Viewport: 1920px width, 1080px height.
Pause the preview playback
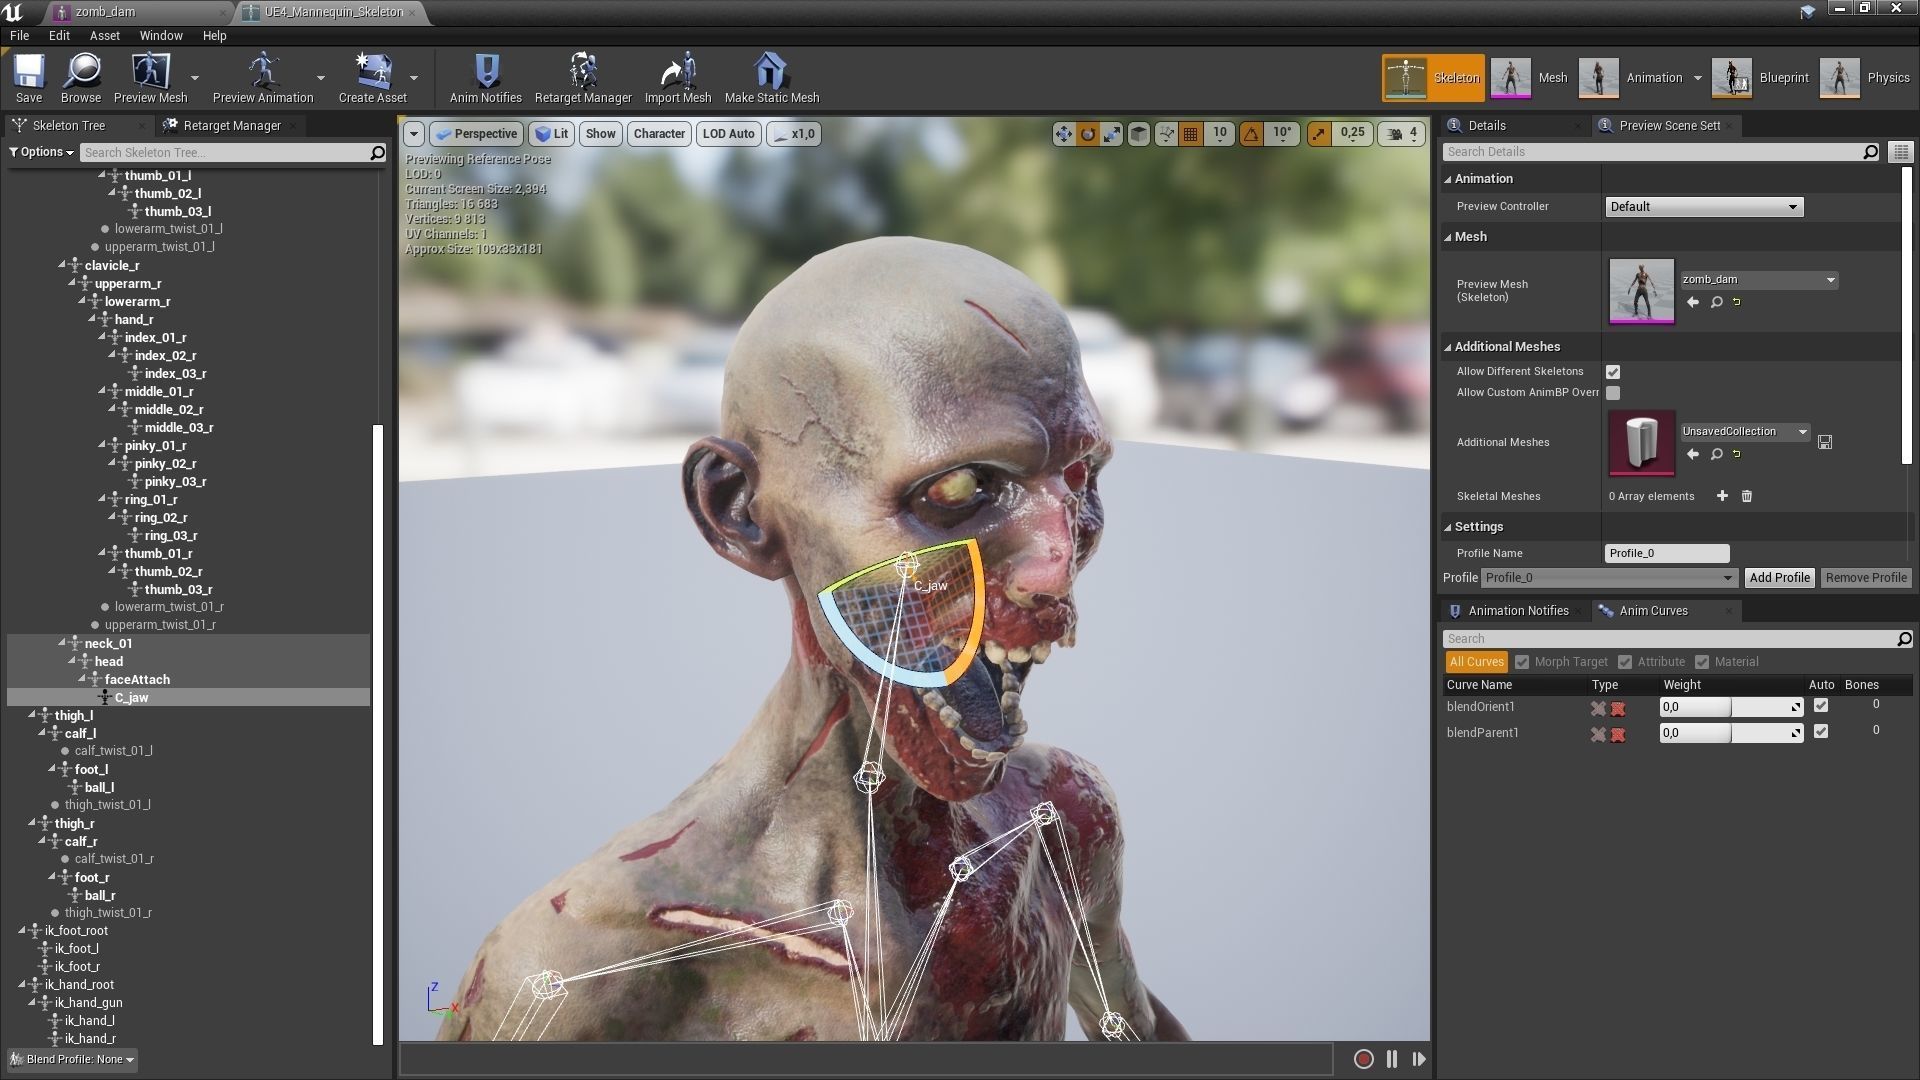coord(1392,1059)
